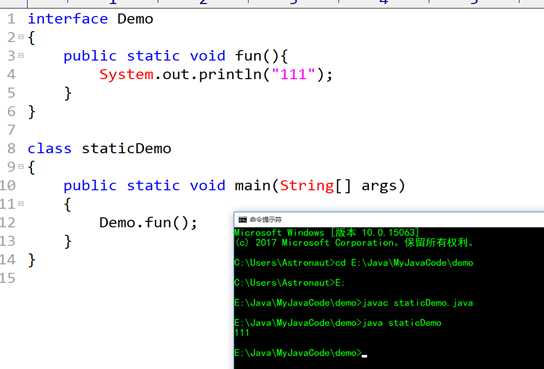Collapse the fun() method fold on line 3
The height and width of the screenshot is (369, 544).
point(21,55)
